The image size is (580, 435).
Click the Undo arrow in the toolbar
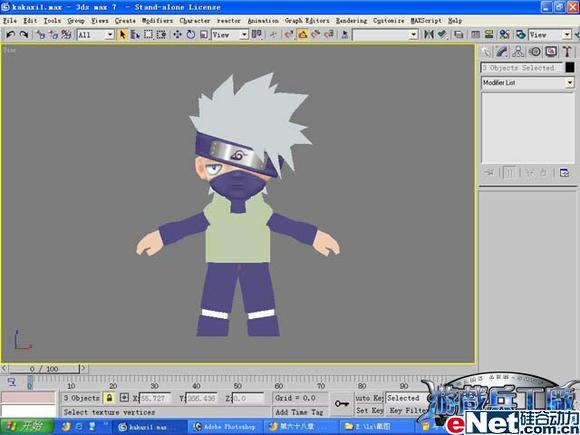[x=10, y=35]
